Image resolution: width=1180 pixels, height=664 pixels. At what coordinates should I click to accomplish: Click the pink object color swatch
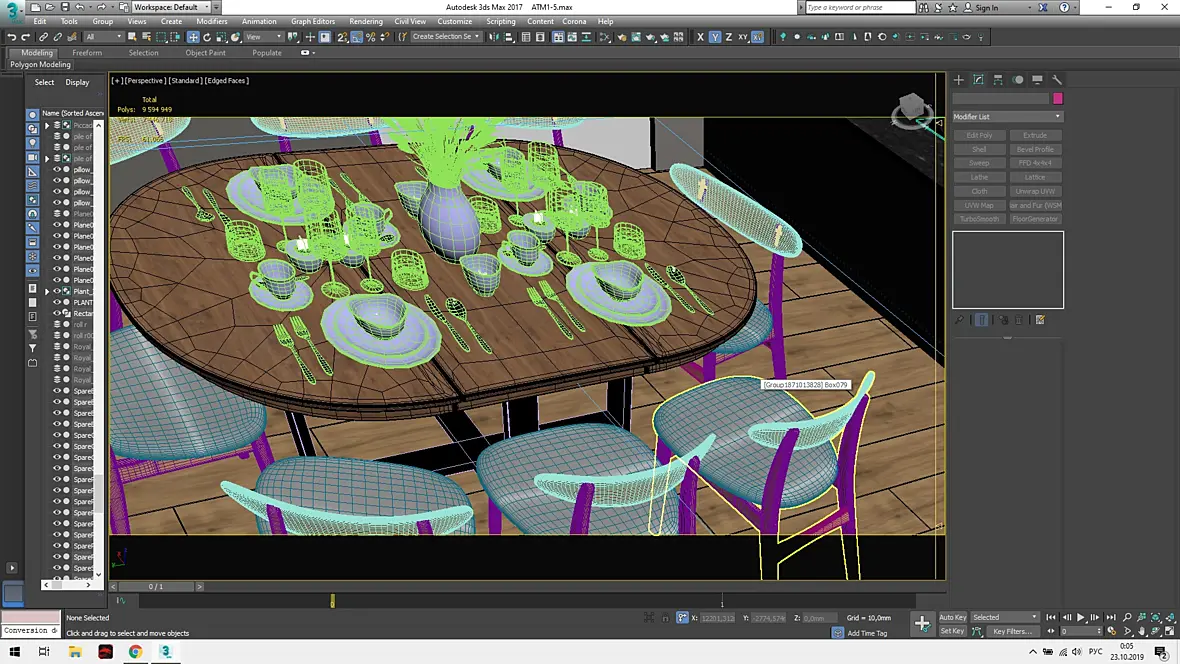1058,99
